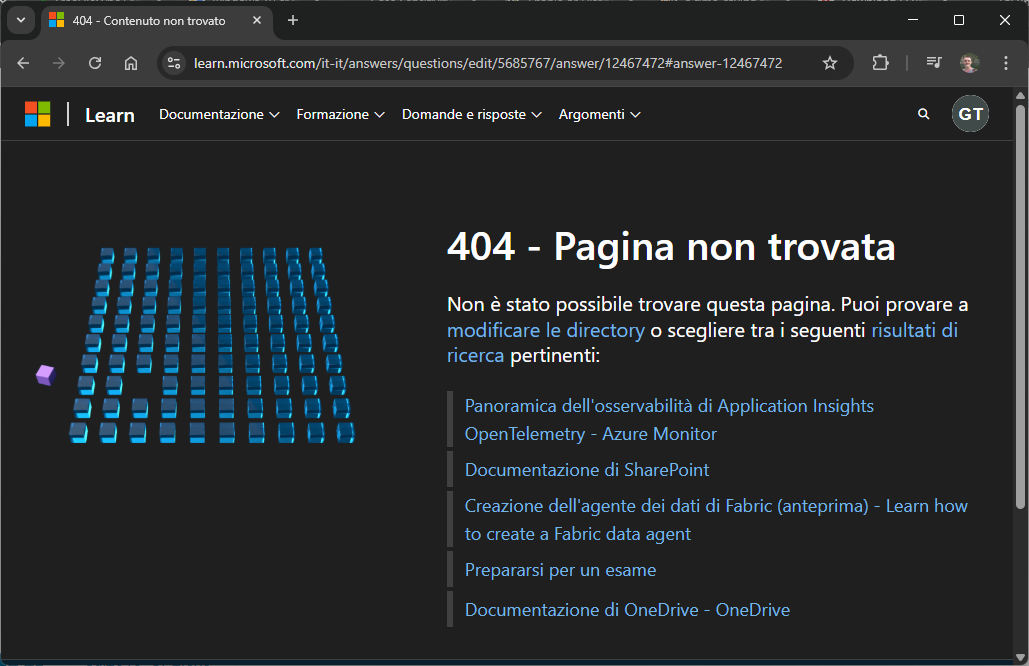Click the scrollbar up arrow
This screenshot has width=1029, height=666.
tap(1020, 96)
